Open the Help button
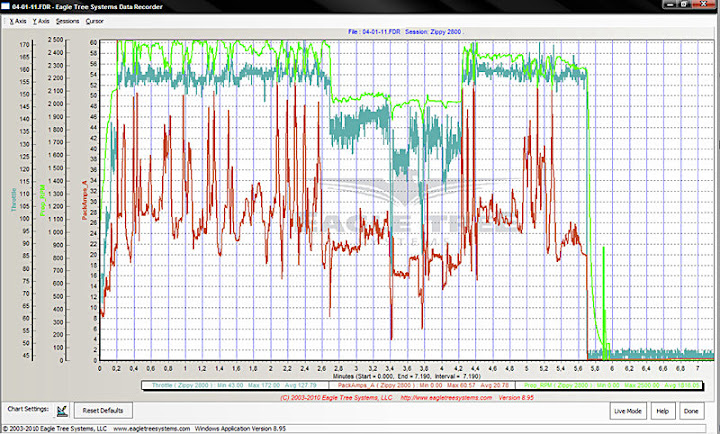Screen dimensions: 720x434 point(663,411)
